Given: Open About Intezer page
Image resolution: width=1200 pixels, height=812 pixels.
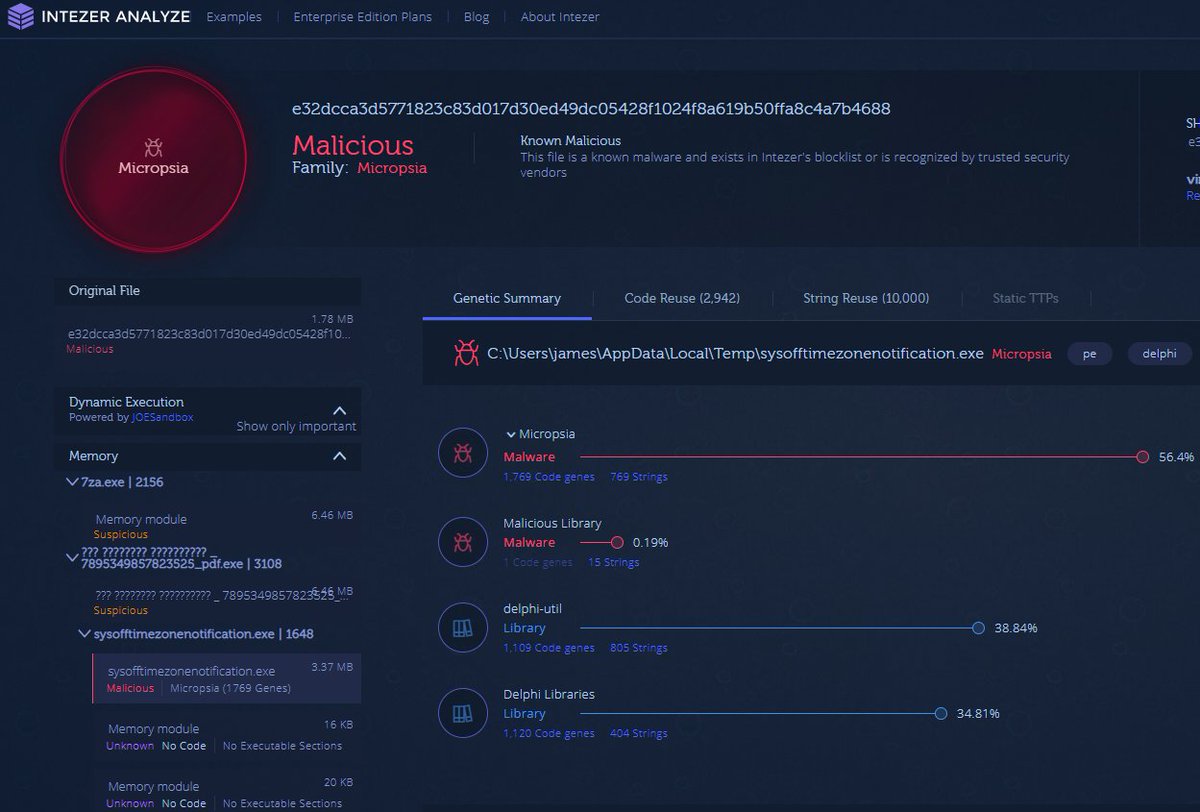Looking at the screenshot, I should pyautogui.click(x=560, y=17).
